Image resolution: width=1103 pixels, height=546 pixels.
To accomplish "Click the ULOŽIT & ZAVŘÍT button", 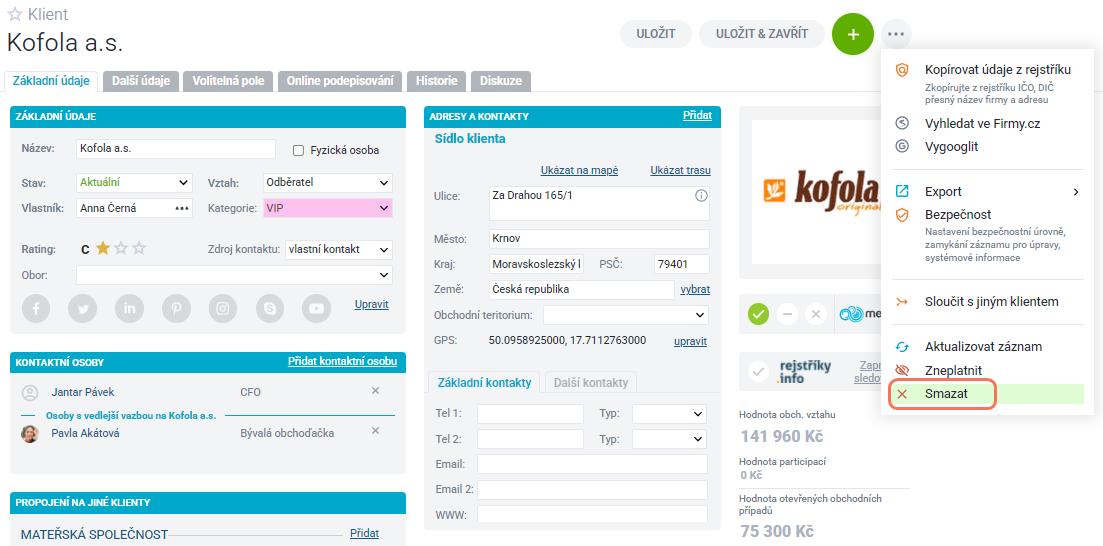I will click(x=762, y=34).
